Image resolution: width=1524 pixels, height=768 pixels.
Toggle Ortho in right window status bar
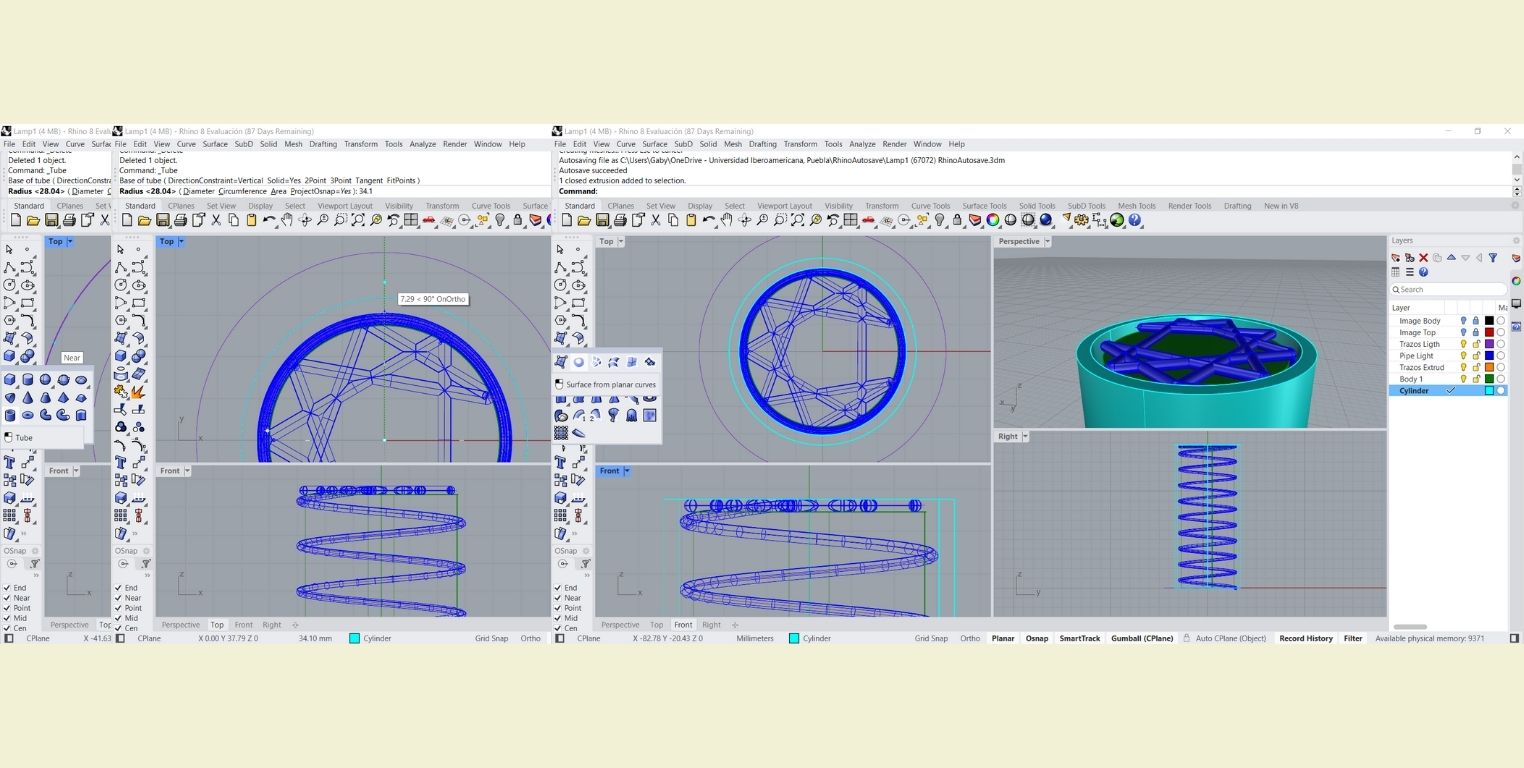tap(970, 638)
